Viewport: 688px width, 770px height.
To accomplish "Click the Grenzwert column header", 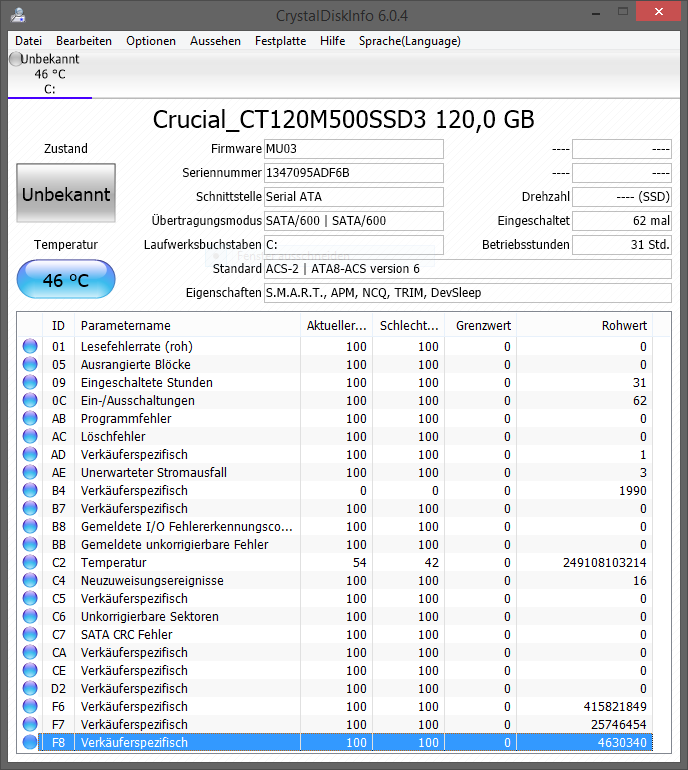I will click(x=481, y=326).
